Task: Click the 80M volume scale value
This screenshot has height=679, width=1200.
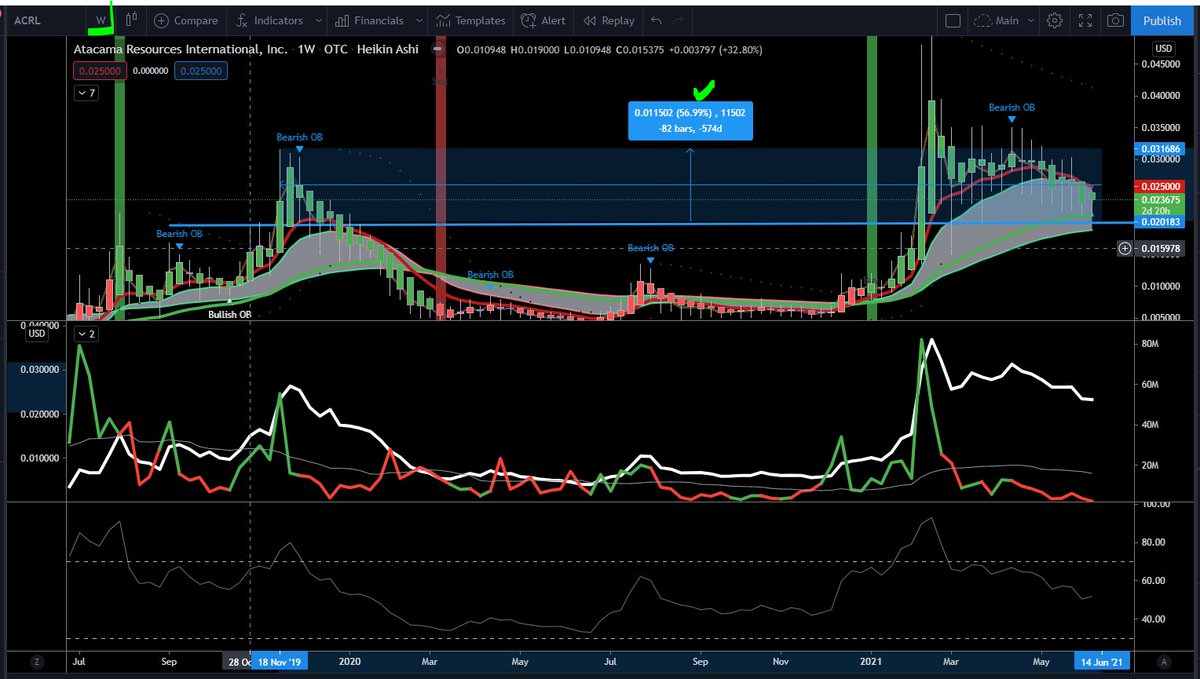Action: pos(1149,344)
